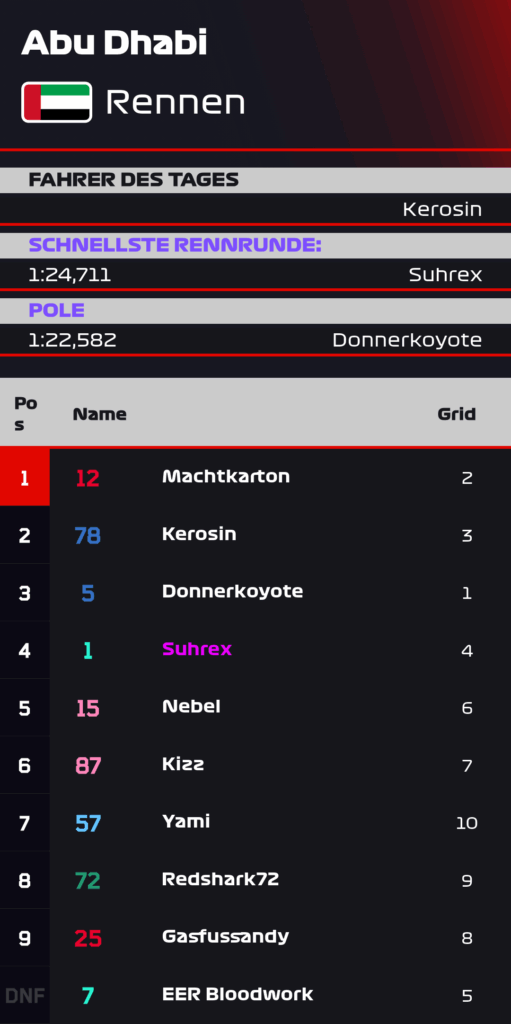Select pink number 15 beside Nebel
Viewport: 511px width, 1024px height.
(x=88, y=708)
